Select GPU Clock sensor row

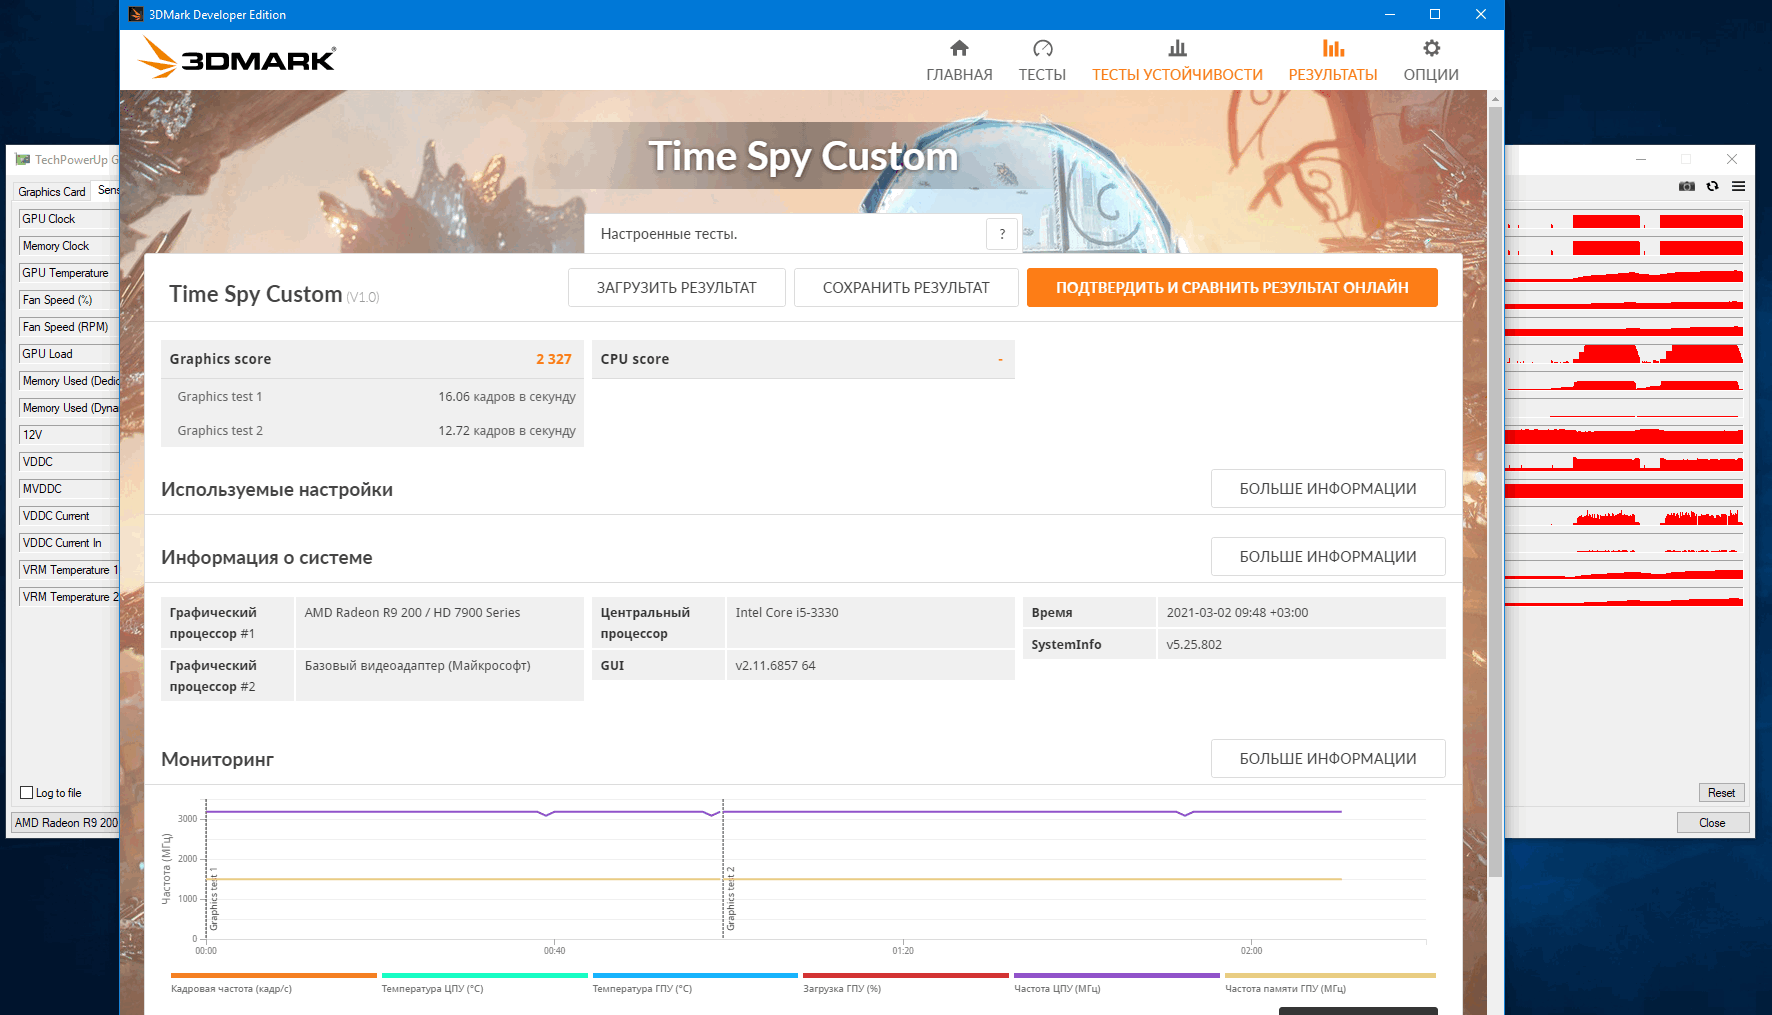coord(69,219)
